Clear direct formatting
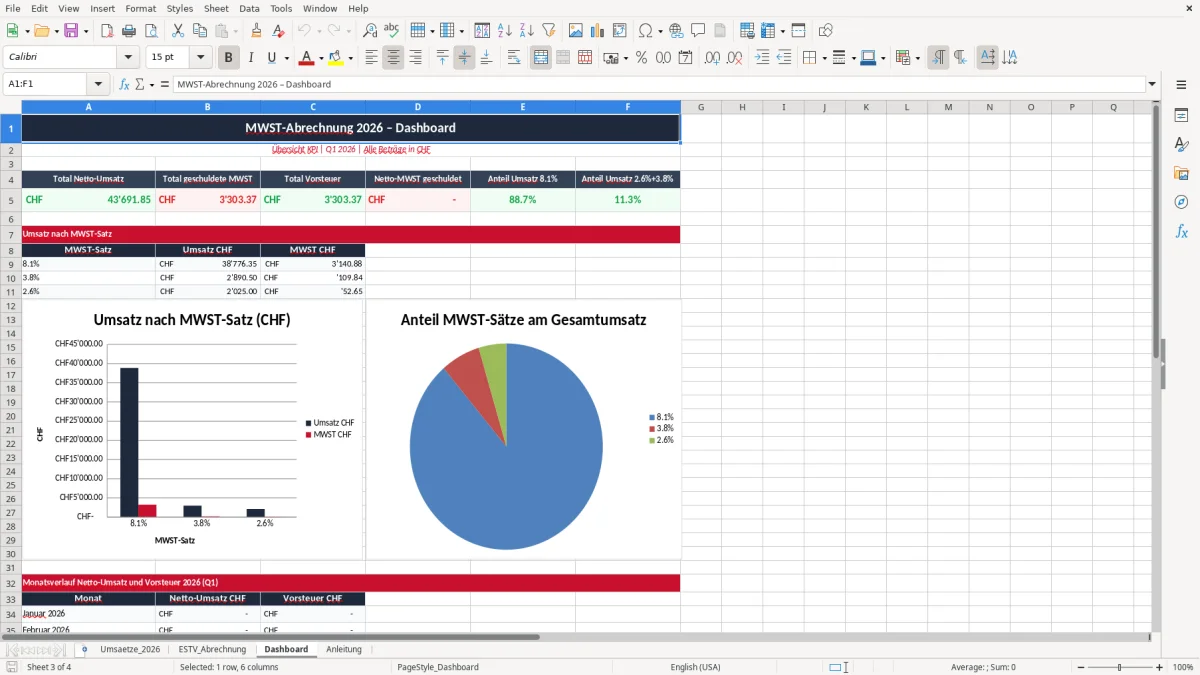 pyautogui.click(x=278, y=31)
